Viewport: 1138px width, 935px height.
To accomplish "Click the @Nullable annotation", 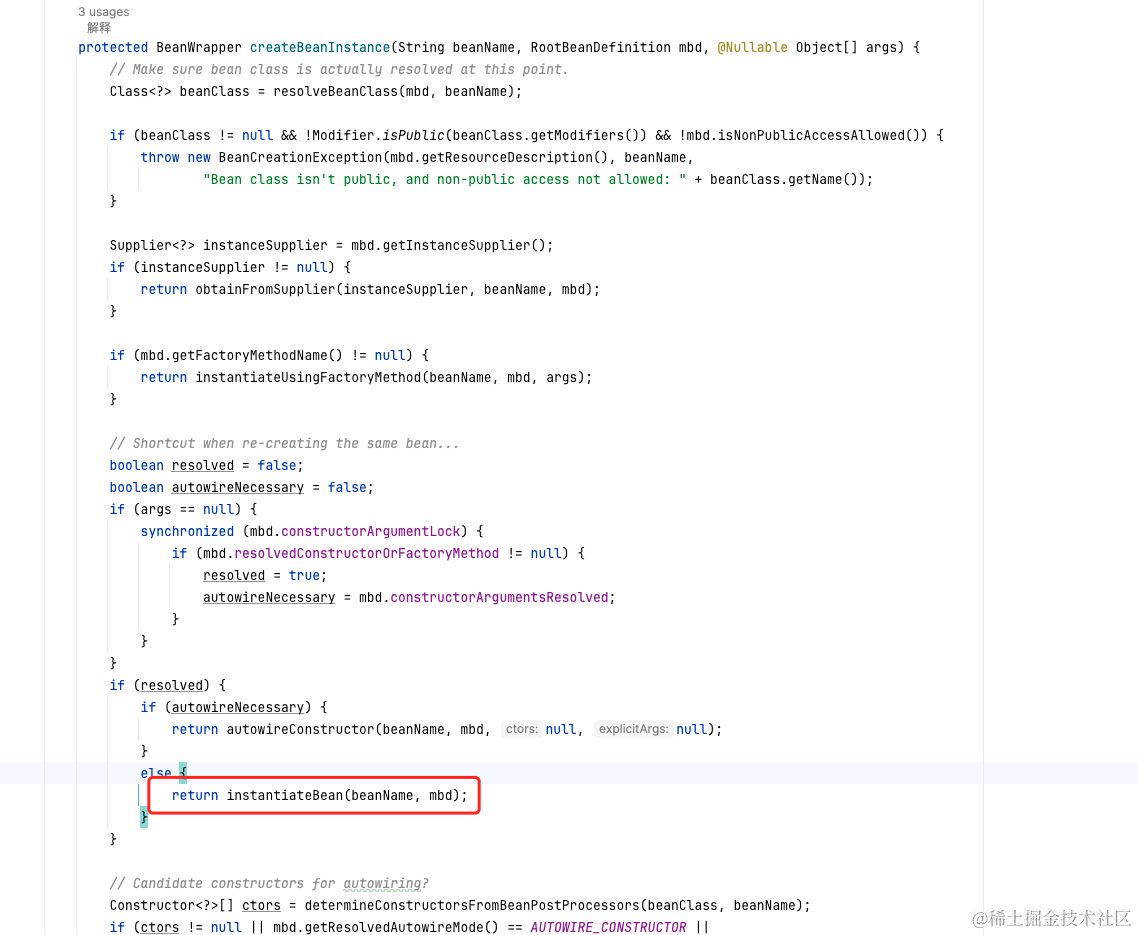I will [x=753, y=47].
